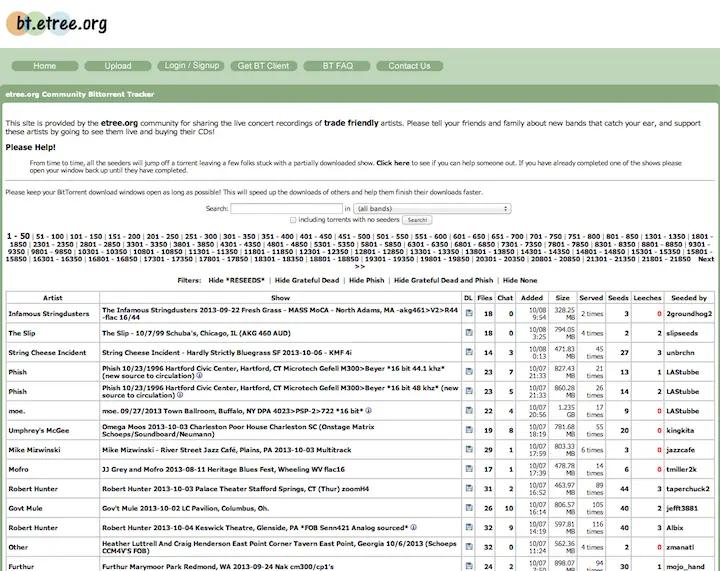The image size is (720, 571).
Task: Click the Seeded by column header
Action: 689,298
